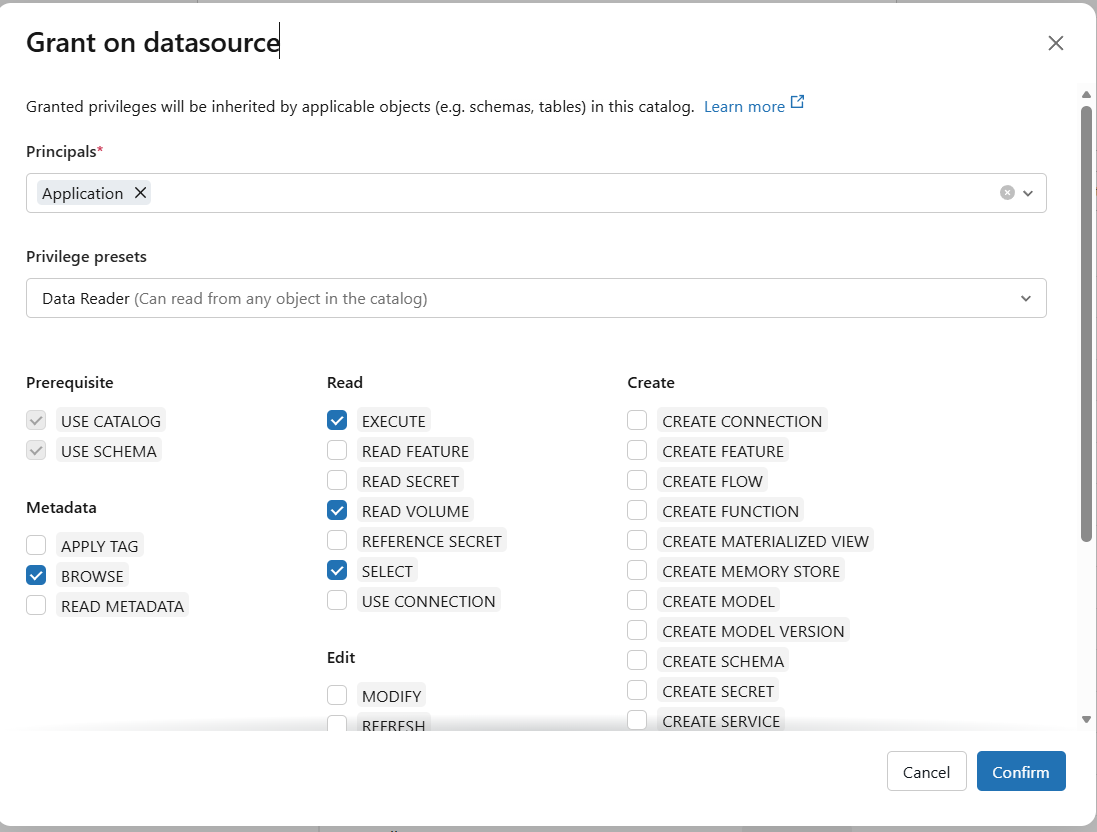Click the CREATE MATERIALIZED VIEW label
This screenshot has height=832, width=1097.
765,541
